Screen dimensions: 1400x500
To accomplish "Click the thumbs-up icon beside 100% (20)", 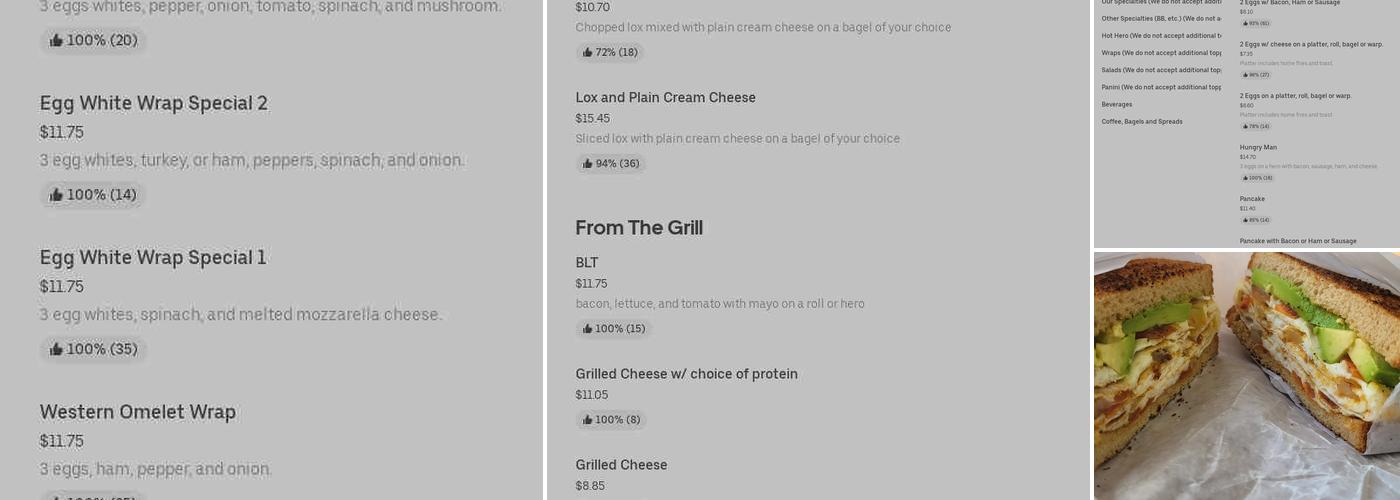I will point(56,41).
